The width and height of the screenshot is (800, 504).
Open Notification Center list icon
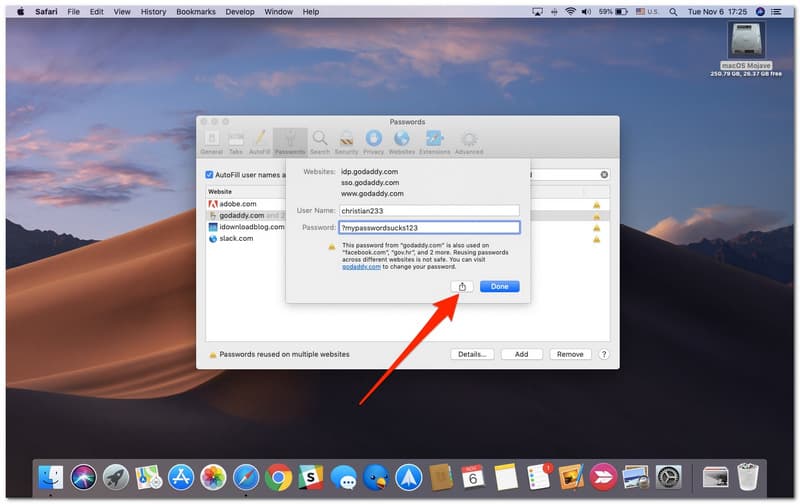tap(777, 11)
